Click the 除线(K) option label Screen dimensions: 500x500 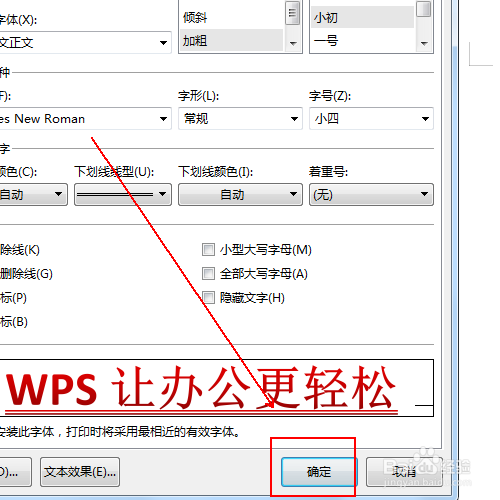click(20, 250)
